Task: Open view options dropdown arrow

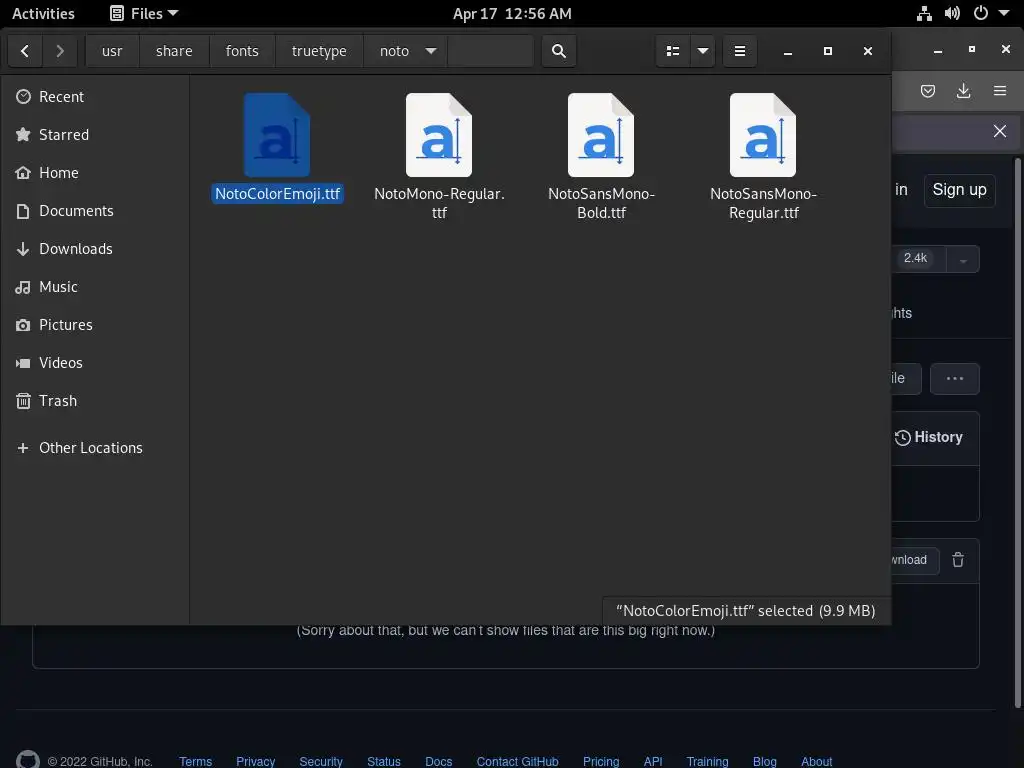Action: (x=703, y=51)
